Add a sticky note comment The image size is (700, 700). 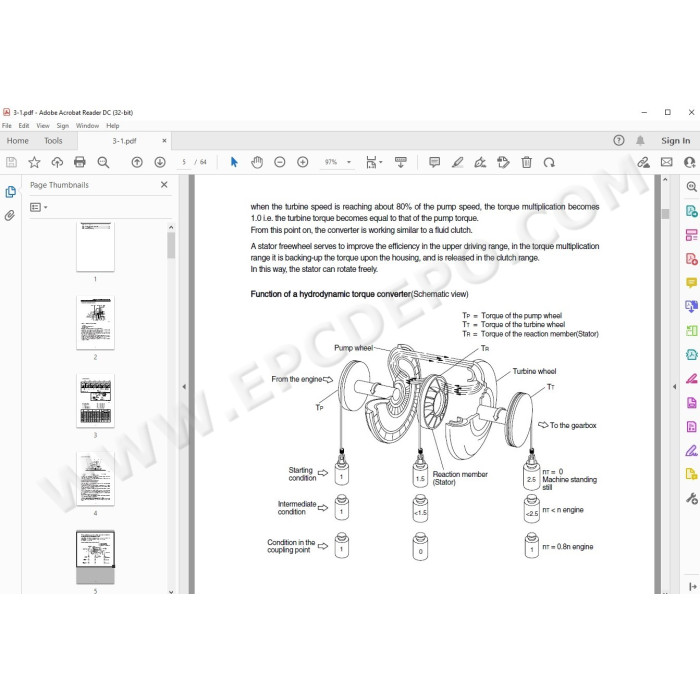click(434, 162)
